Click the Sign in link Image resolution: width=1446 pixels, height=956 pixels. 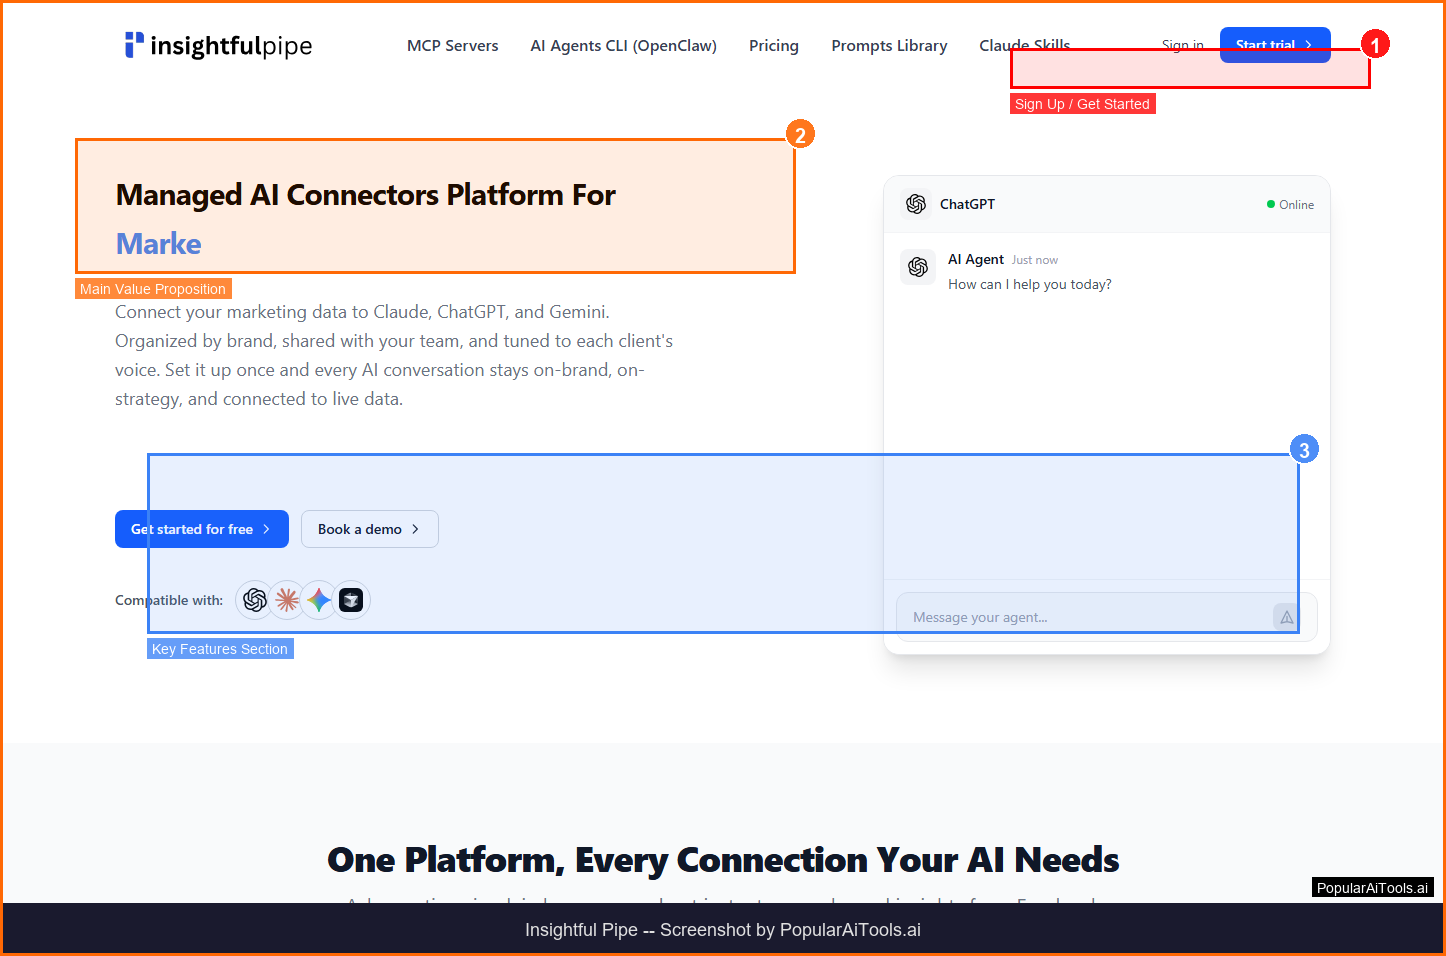[1182, 45]
